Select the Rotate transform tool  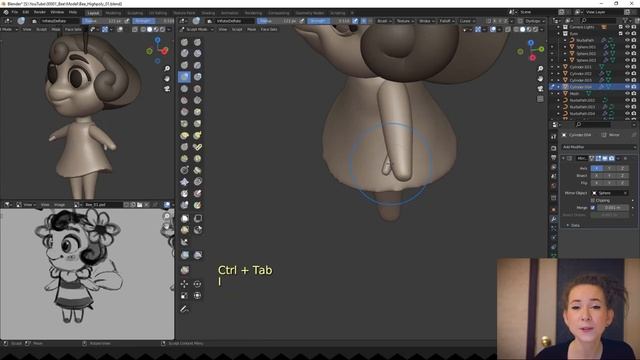point(198,284)
